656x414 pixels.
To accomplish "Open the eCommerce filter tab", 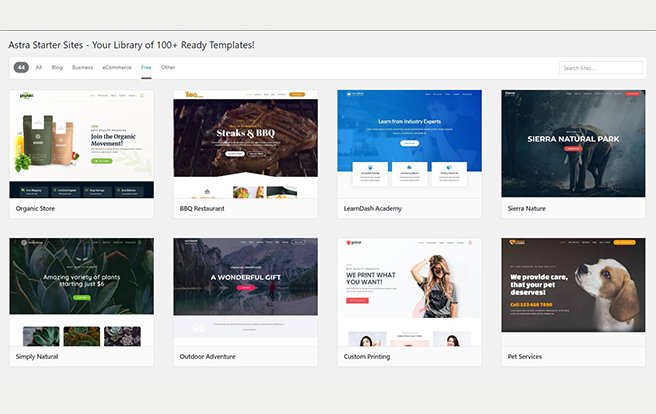I will coord(116,68).
